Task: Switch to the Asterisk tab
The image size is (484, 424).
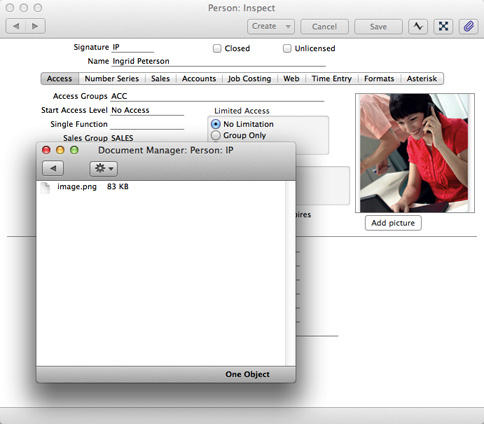Action: pyautogui.click(x=422, y=79)
